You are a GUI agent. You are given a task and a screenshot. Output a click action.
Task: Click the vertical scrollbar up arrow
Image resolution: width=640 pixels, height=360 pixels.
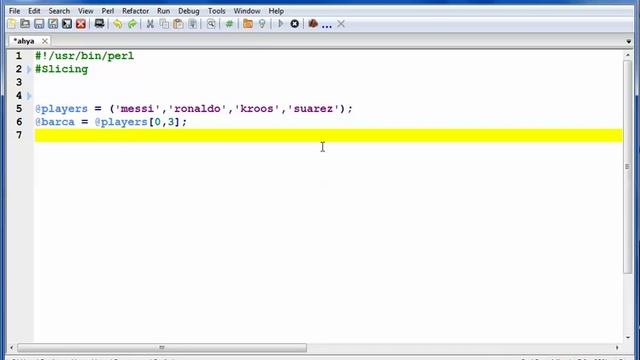(627, 55)
